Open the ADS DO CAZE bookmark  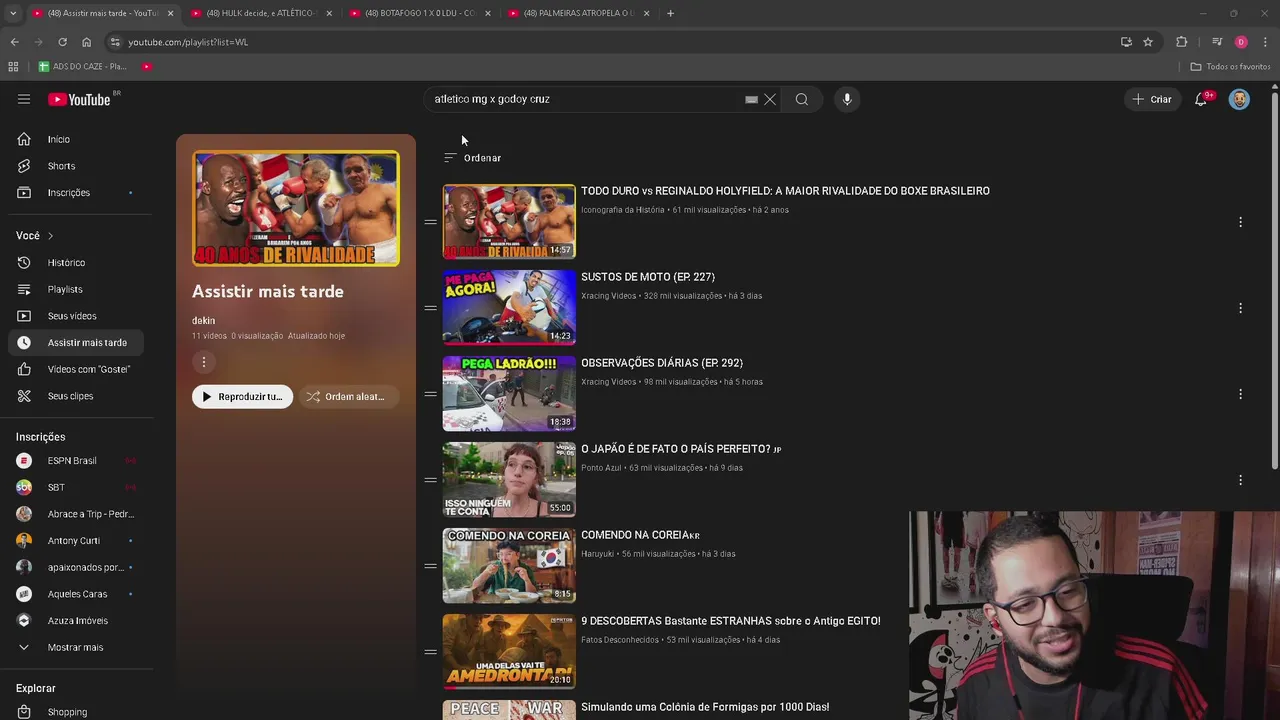pos(82,66)
